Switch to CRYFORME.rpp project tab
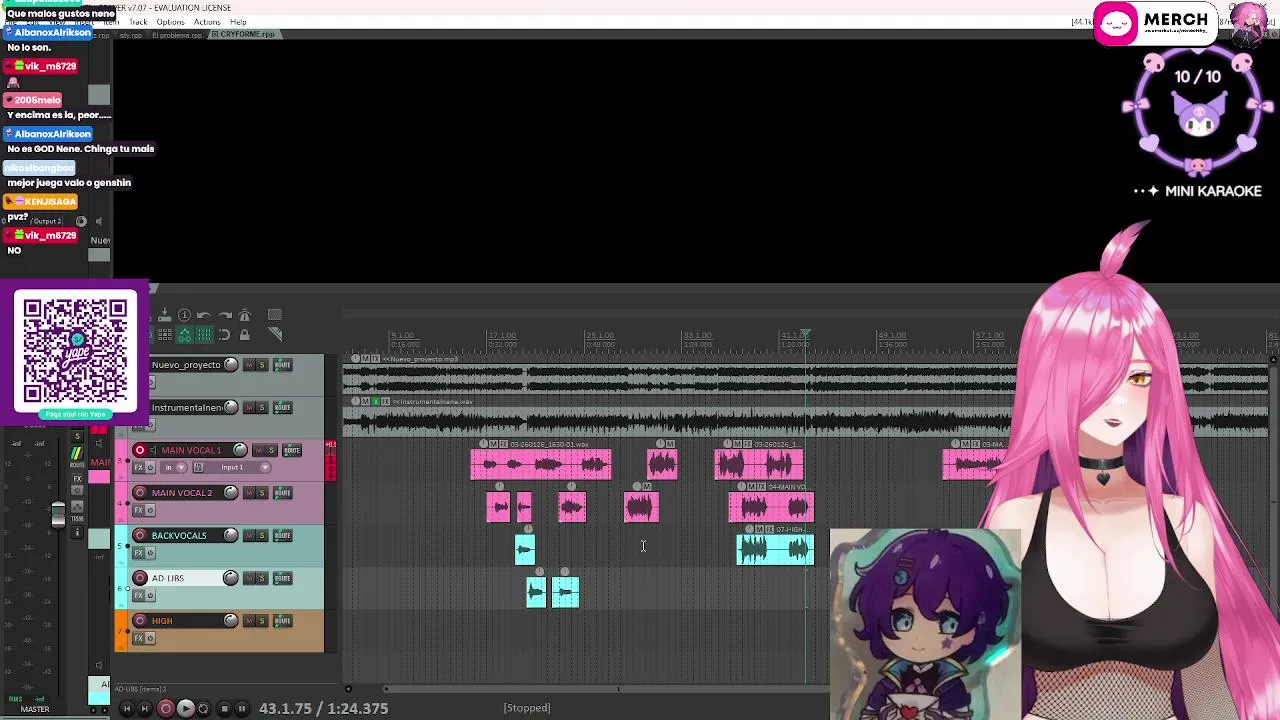This screenshot has width=1280, height=720. click(x=245, y=35)
